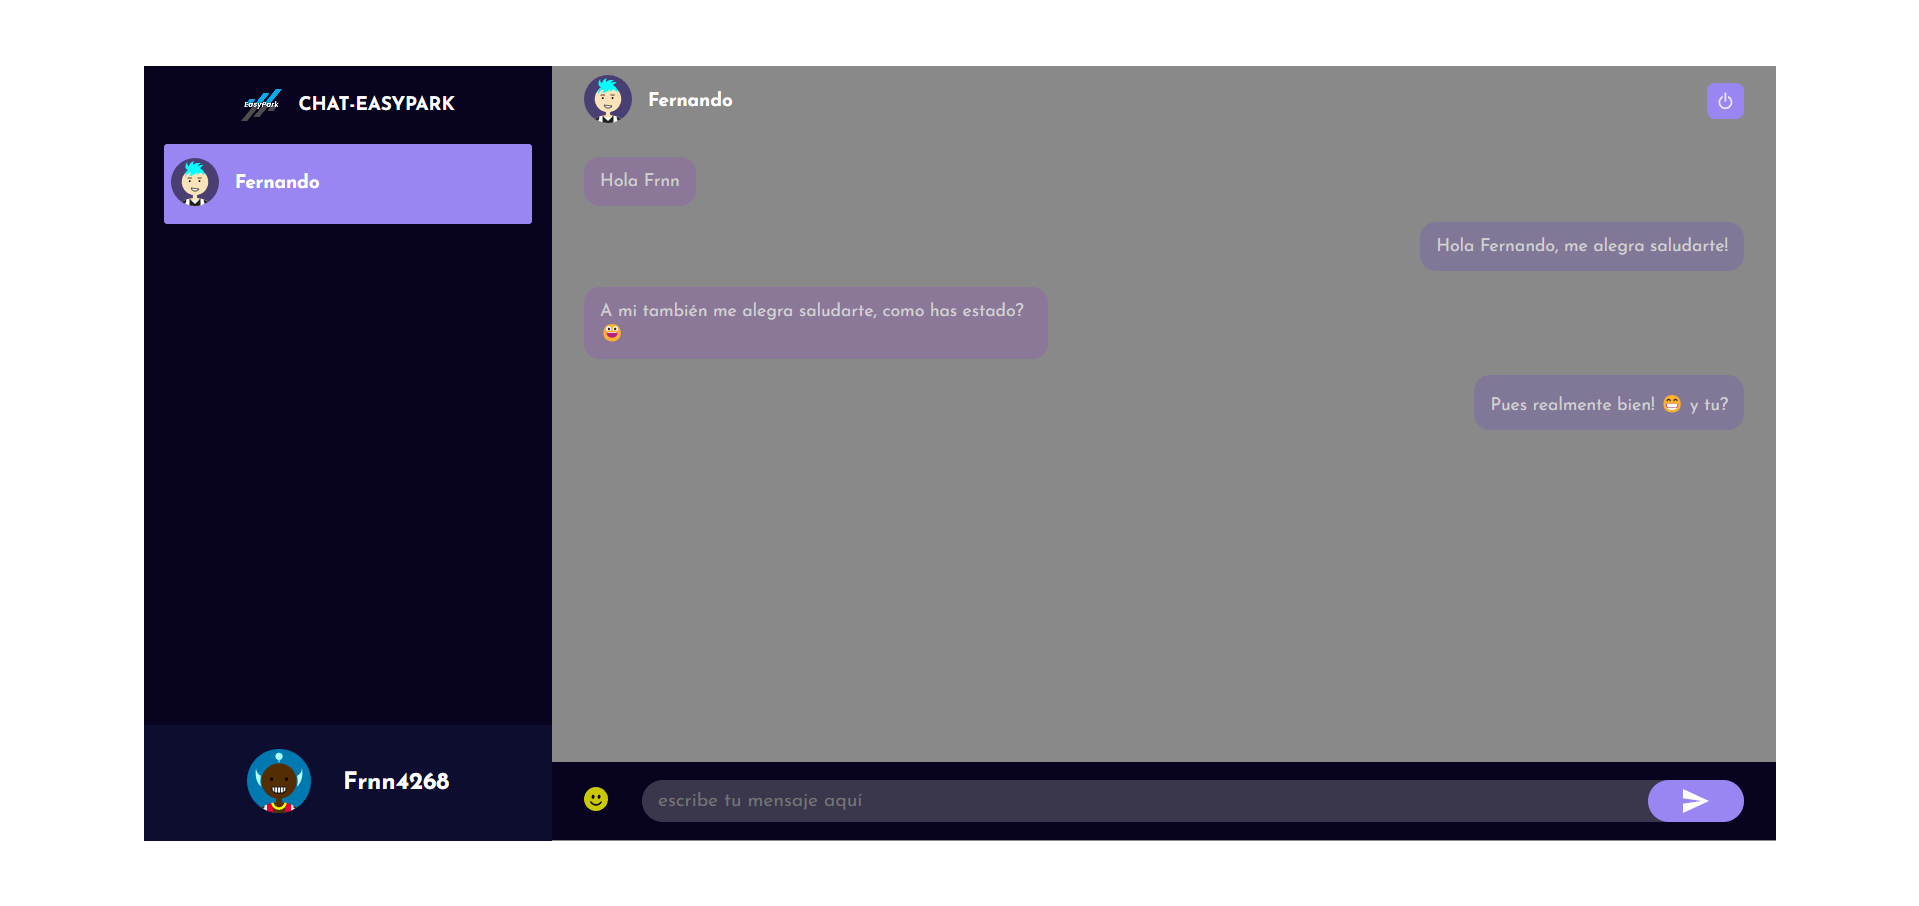Click Fernando's avatar in the chat header

click(x=608, y=100)
